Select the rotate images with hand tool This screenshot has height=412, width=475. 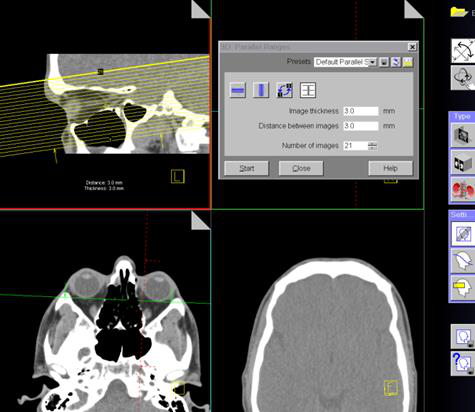463,78
